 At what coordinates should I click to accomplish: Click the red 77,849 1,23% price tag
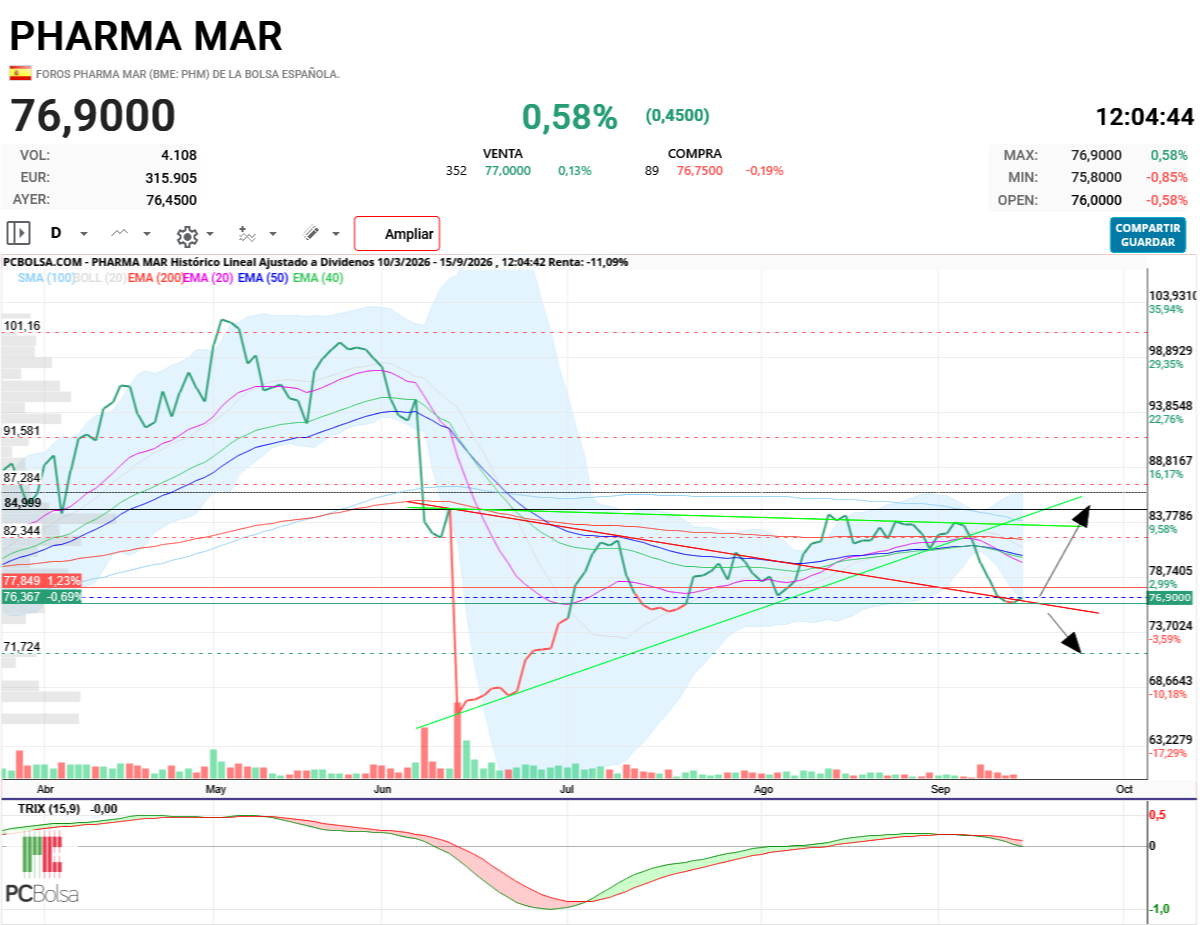tap(41, 580)
